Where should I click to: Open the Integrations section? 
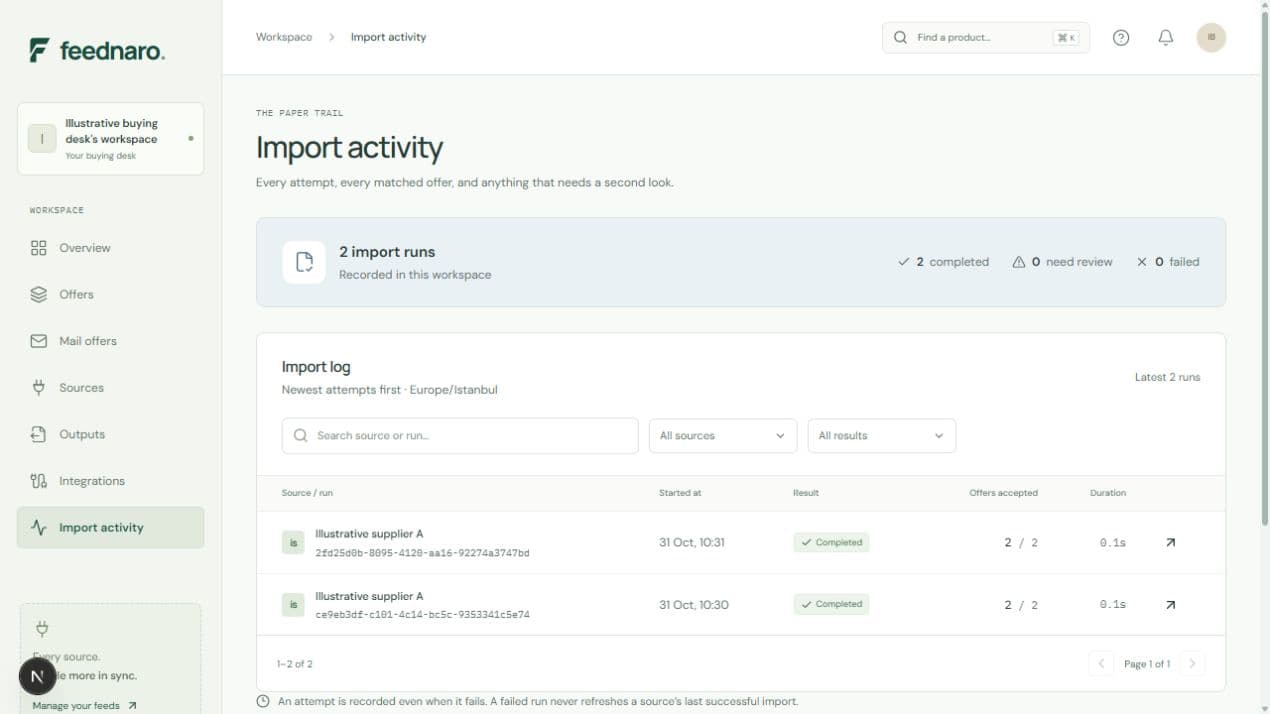(111, 481)
